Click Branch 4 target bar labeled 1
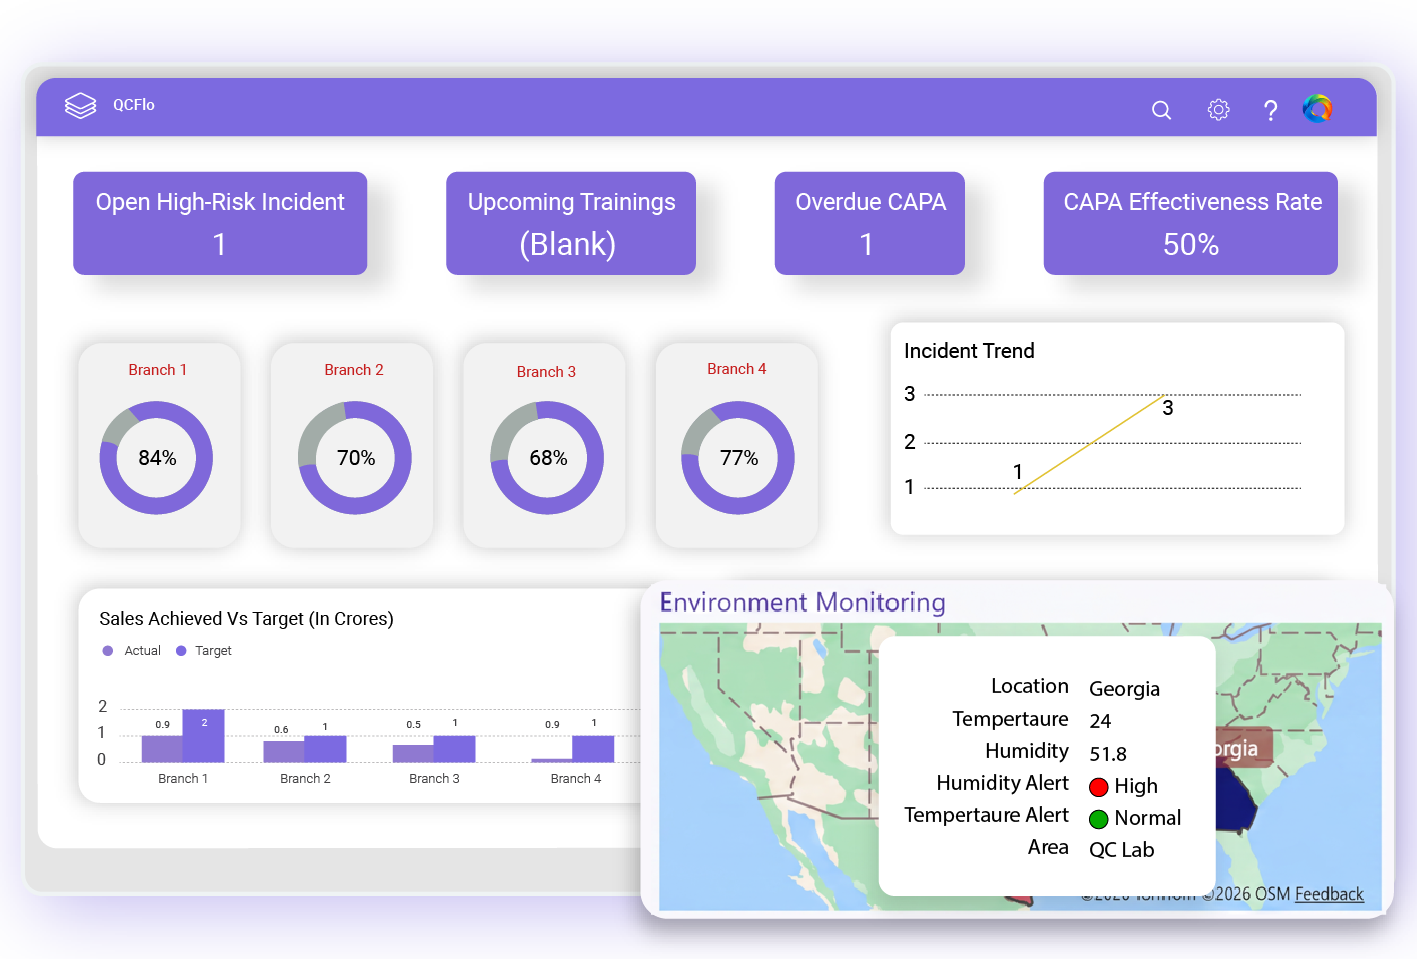Image resolution: width=1417 pixels, height=959 pixels. [x=593, y=749]
